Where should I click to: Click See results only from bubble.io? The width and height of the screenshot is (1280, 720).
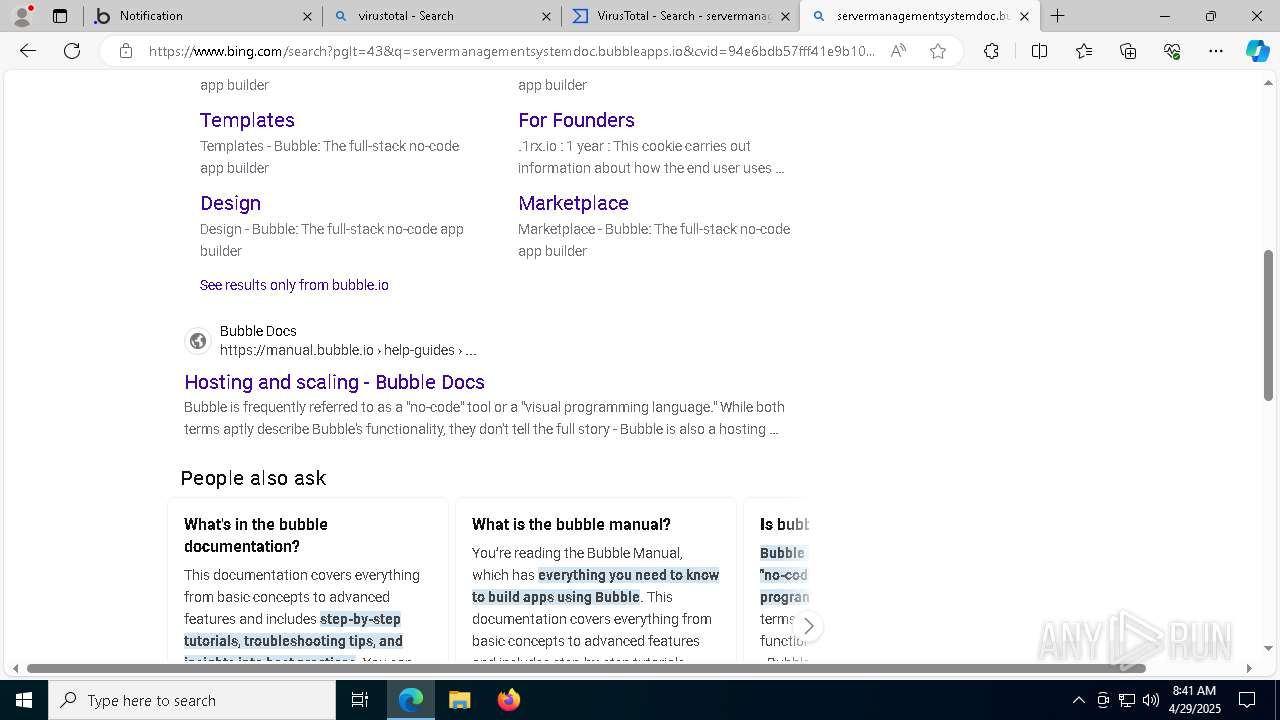pyautogui.click(x=294, y=285)
